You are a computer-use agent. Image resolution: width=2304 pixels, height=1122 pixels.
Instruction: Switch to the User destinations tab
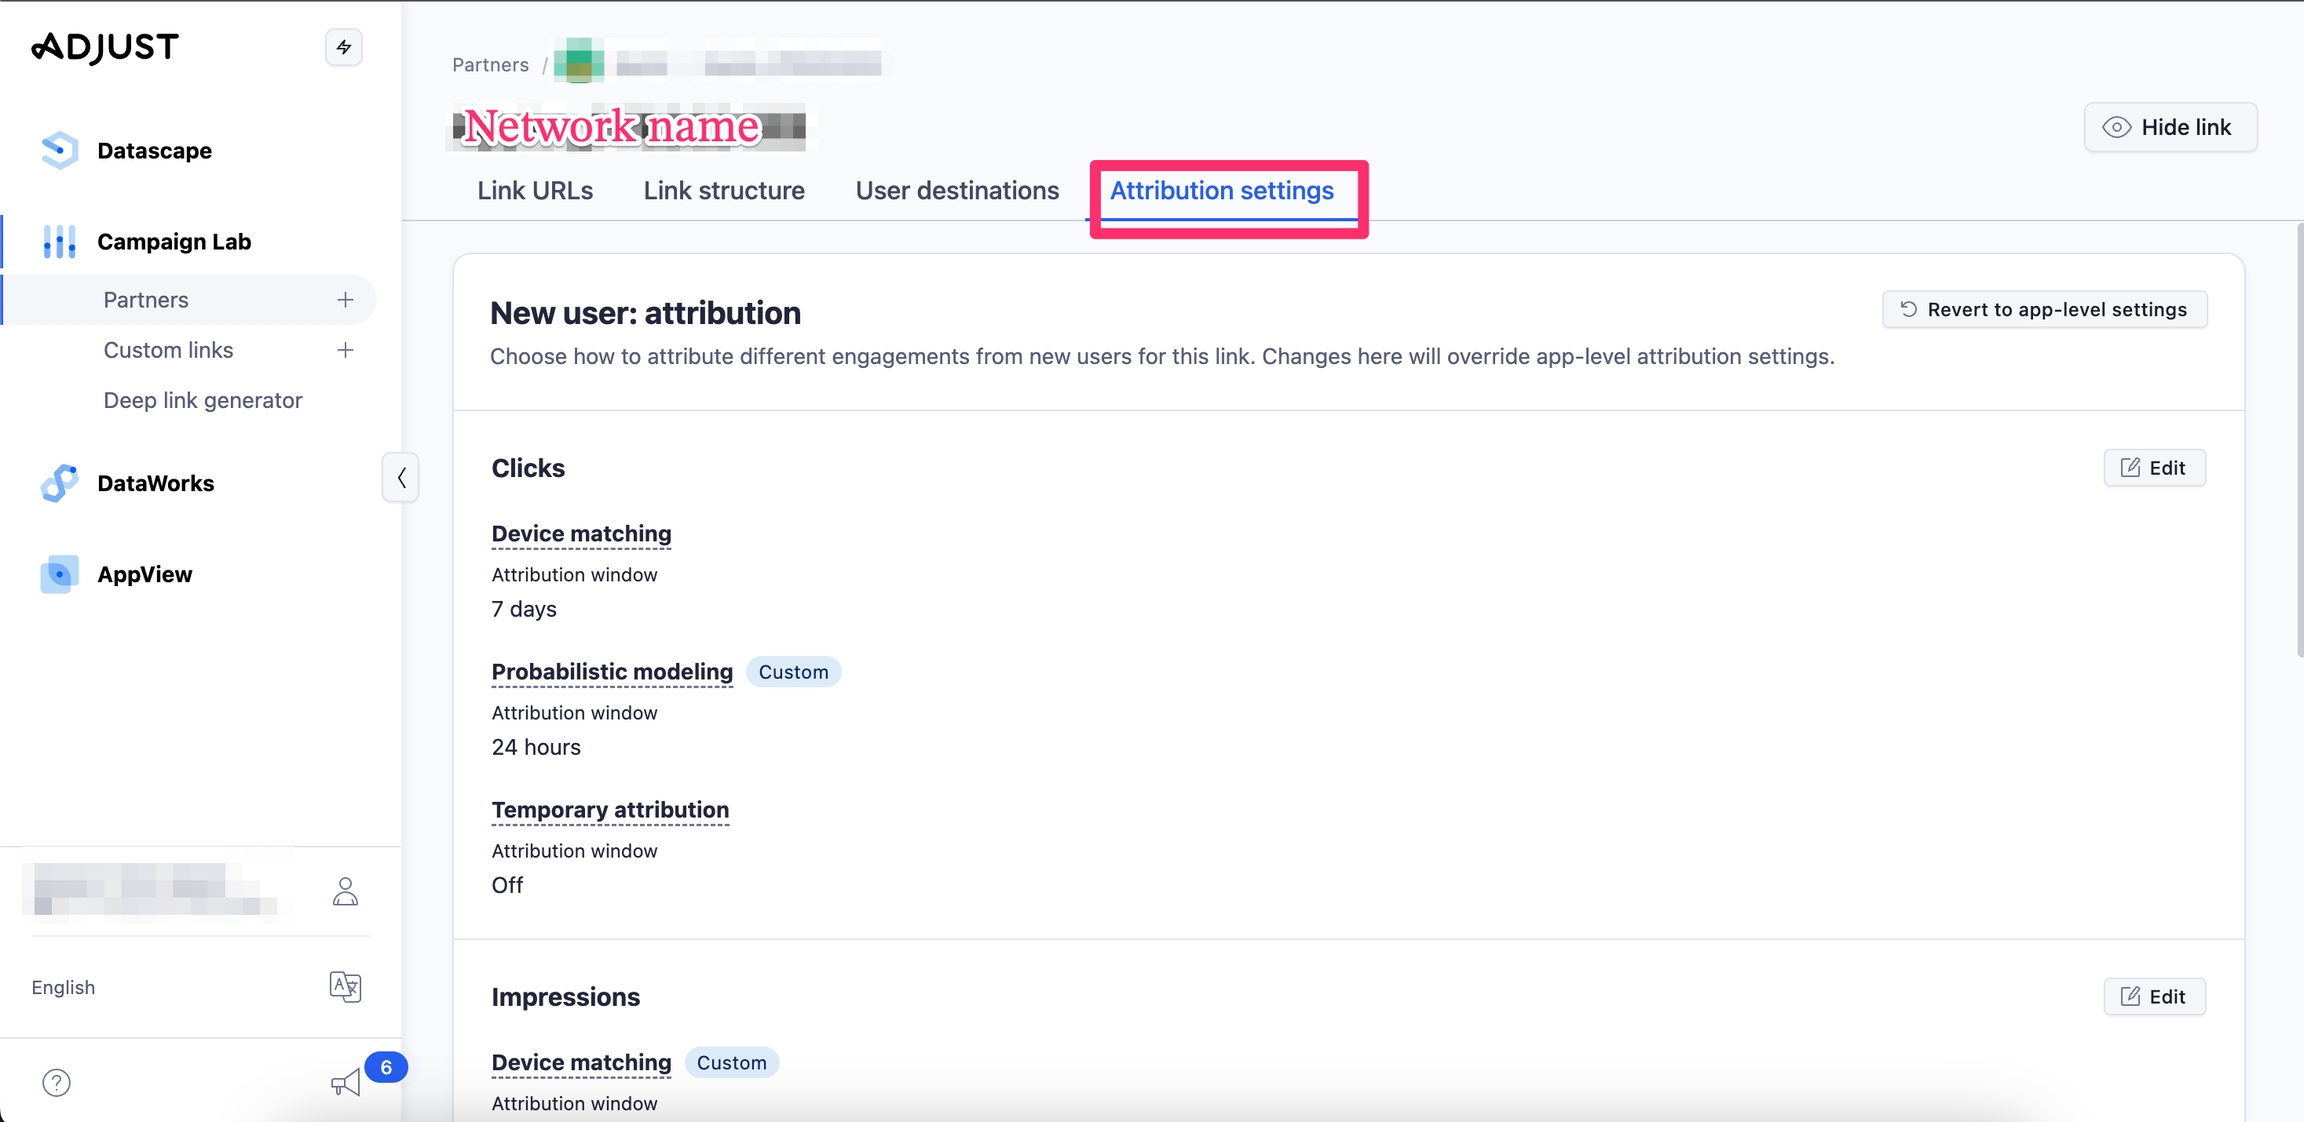(957, 190)
